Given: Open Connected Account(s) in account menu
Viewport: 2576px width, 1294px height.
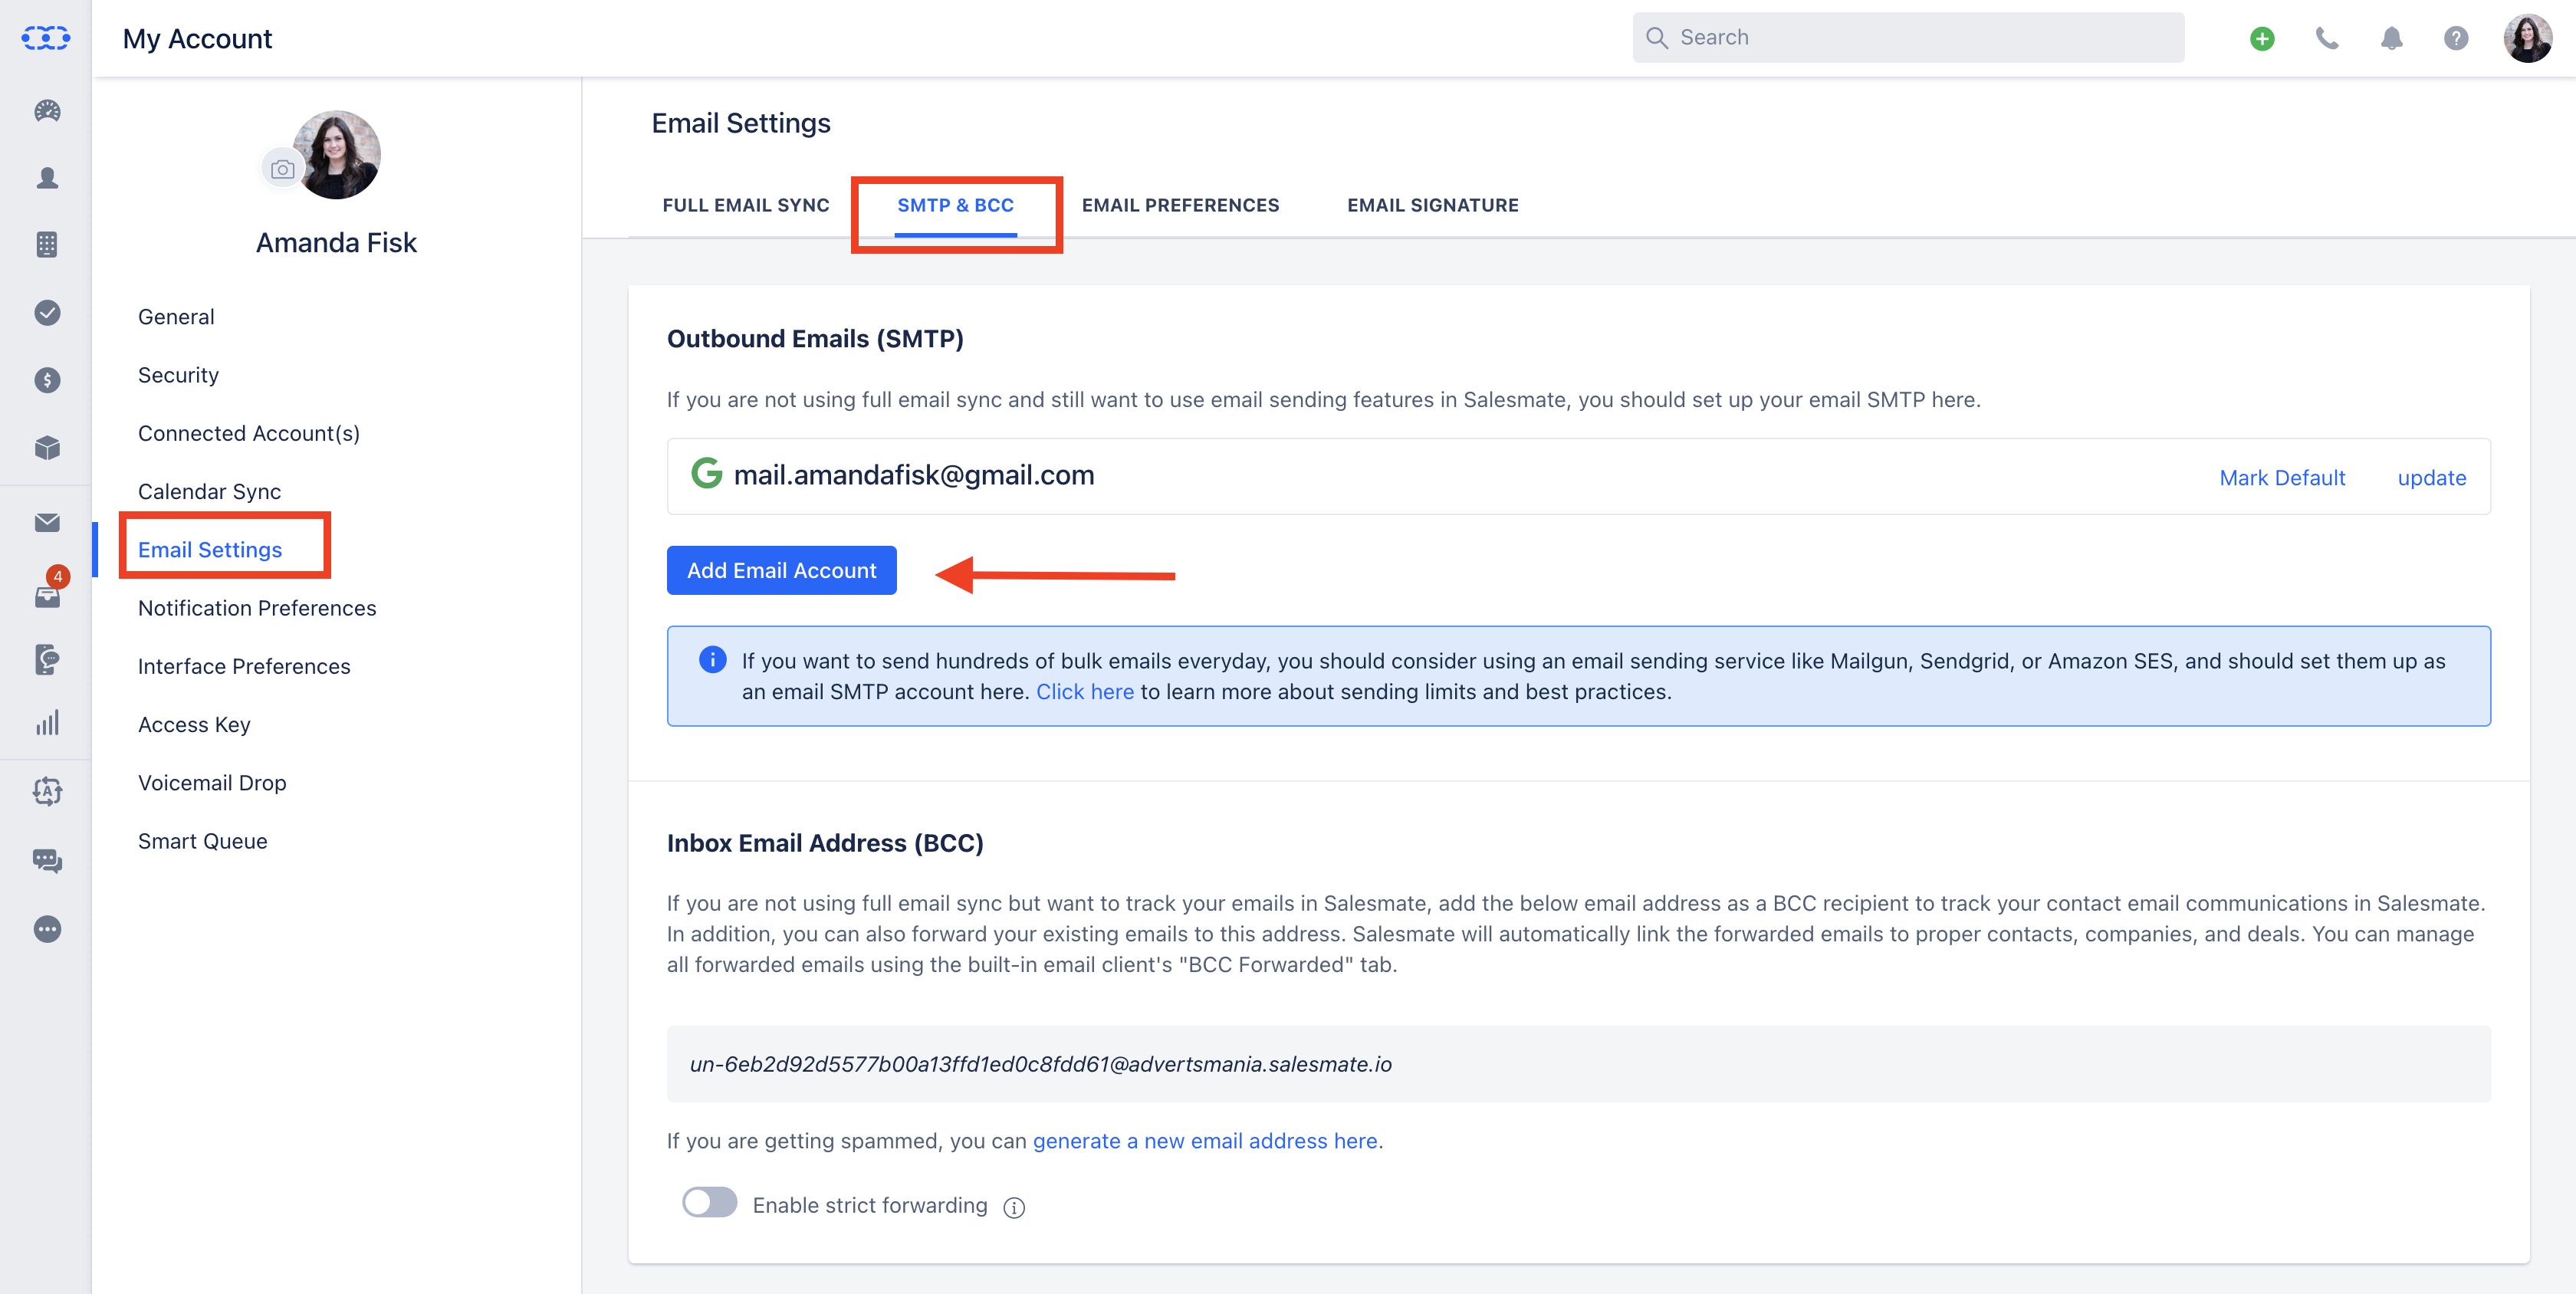Looking at the screenshot, I should tap(248, 433).
